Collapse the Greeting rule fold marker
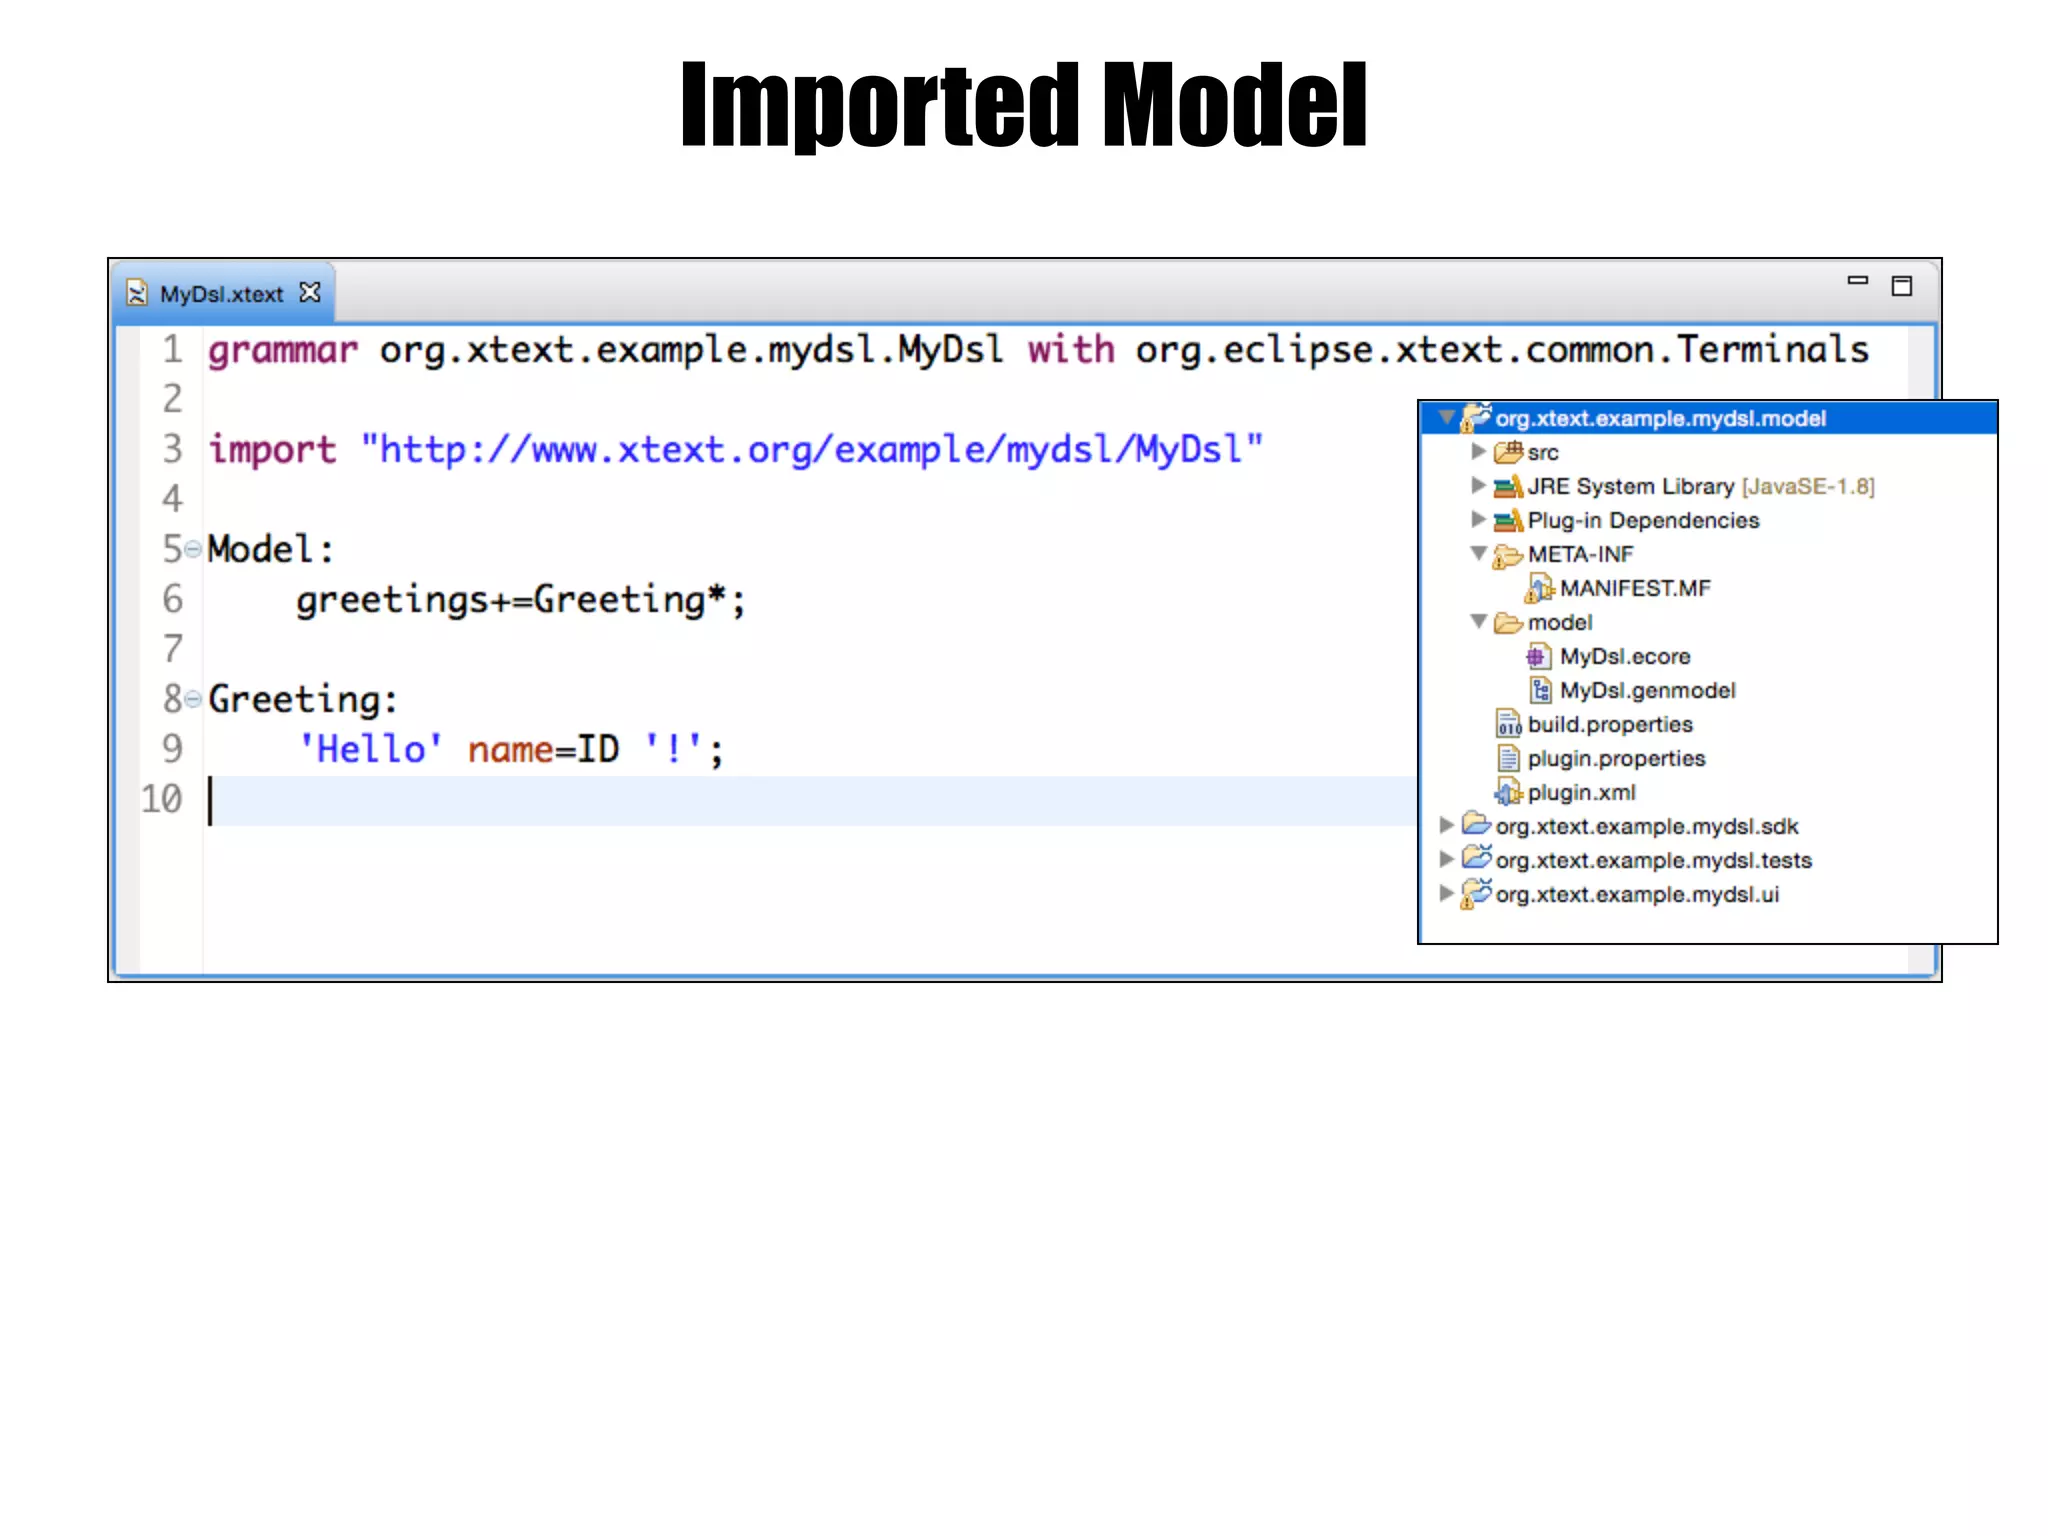The height and width of the screenshot is (1536, 2048). click(193, 699)
